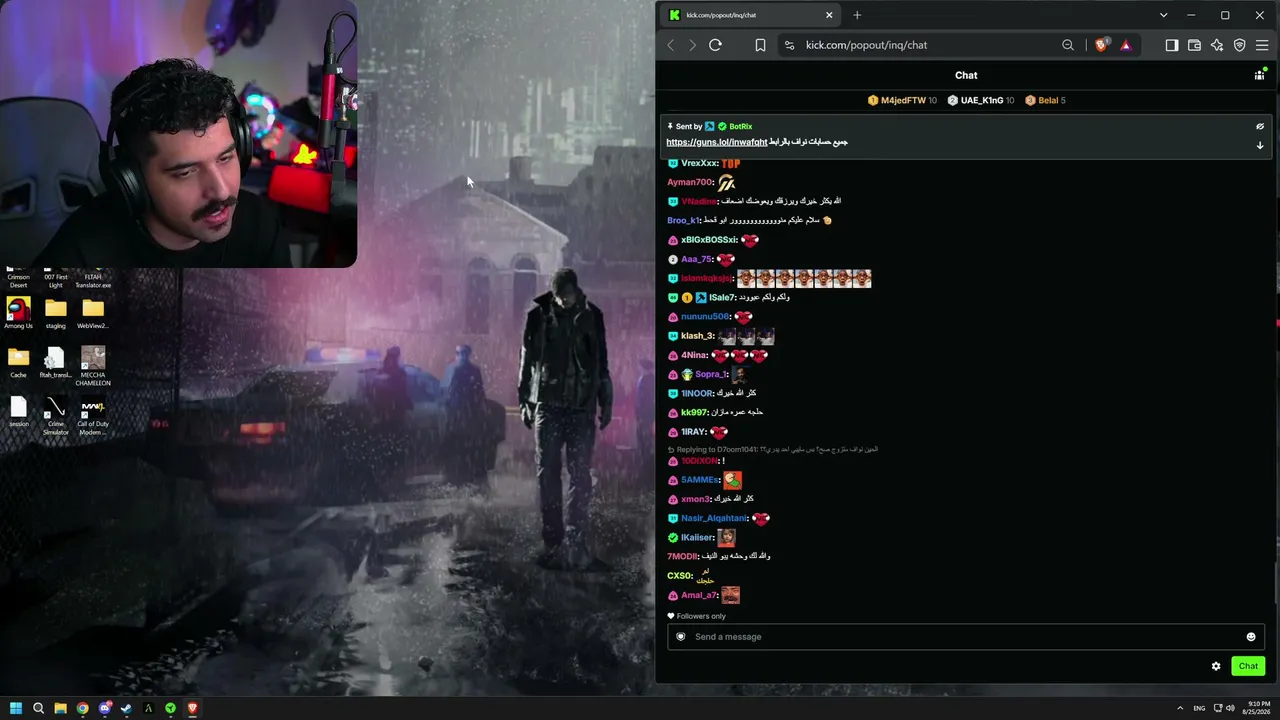Viewport: 1280px width, 720px height.
Task: Select MECCHA CHAMELEON desktop shortcut
Action: [93, 367]
